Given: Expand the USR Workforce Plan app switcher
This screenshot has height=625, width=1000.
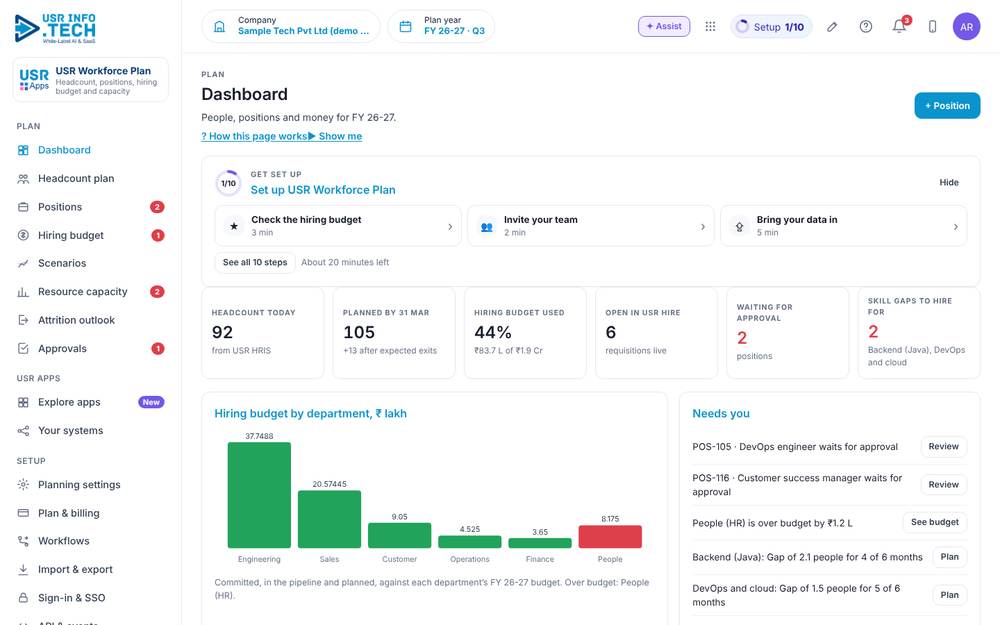Looking at the screenshot, I should point(91,80).
